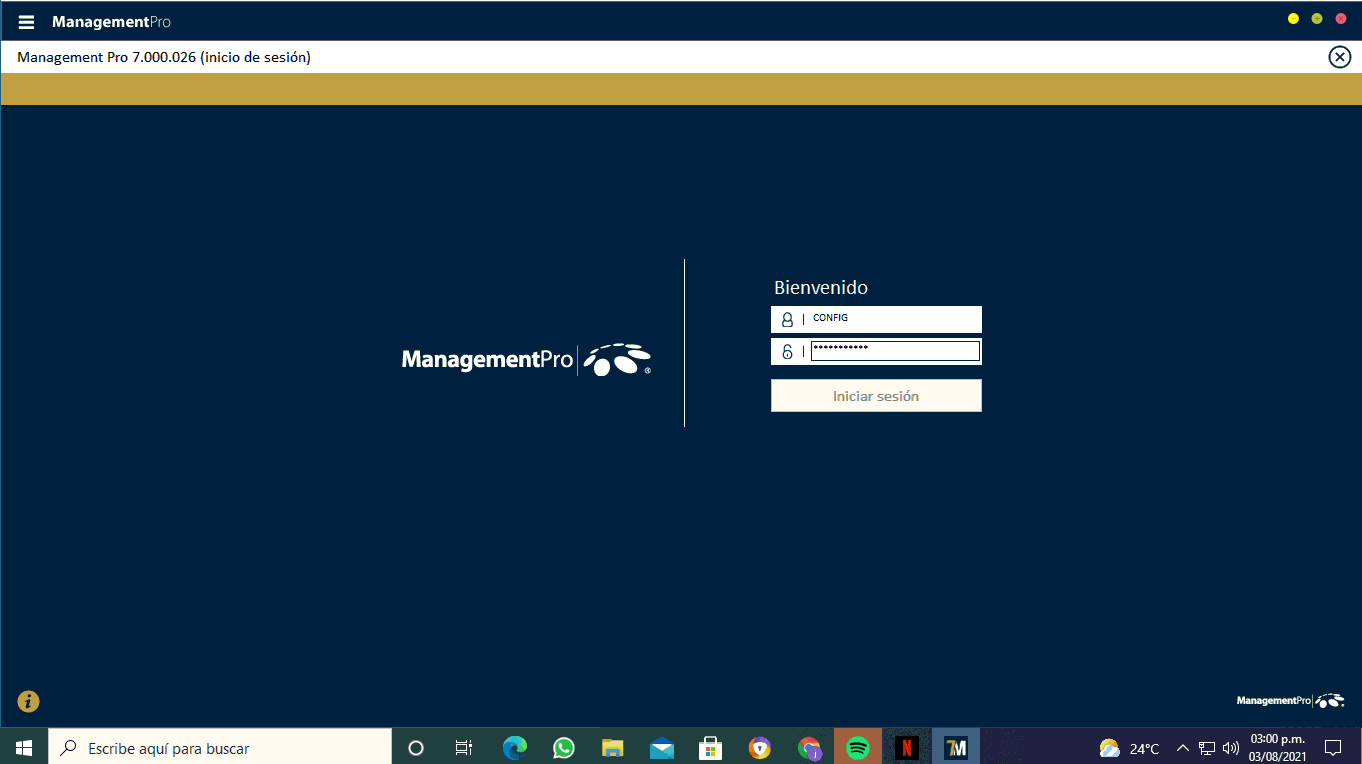Expand the hidden system tray icons chevron
The image size is (1362, 764).
pos(1182,747)
